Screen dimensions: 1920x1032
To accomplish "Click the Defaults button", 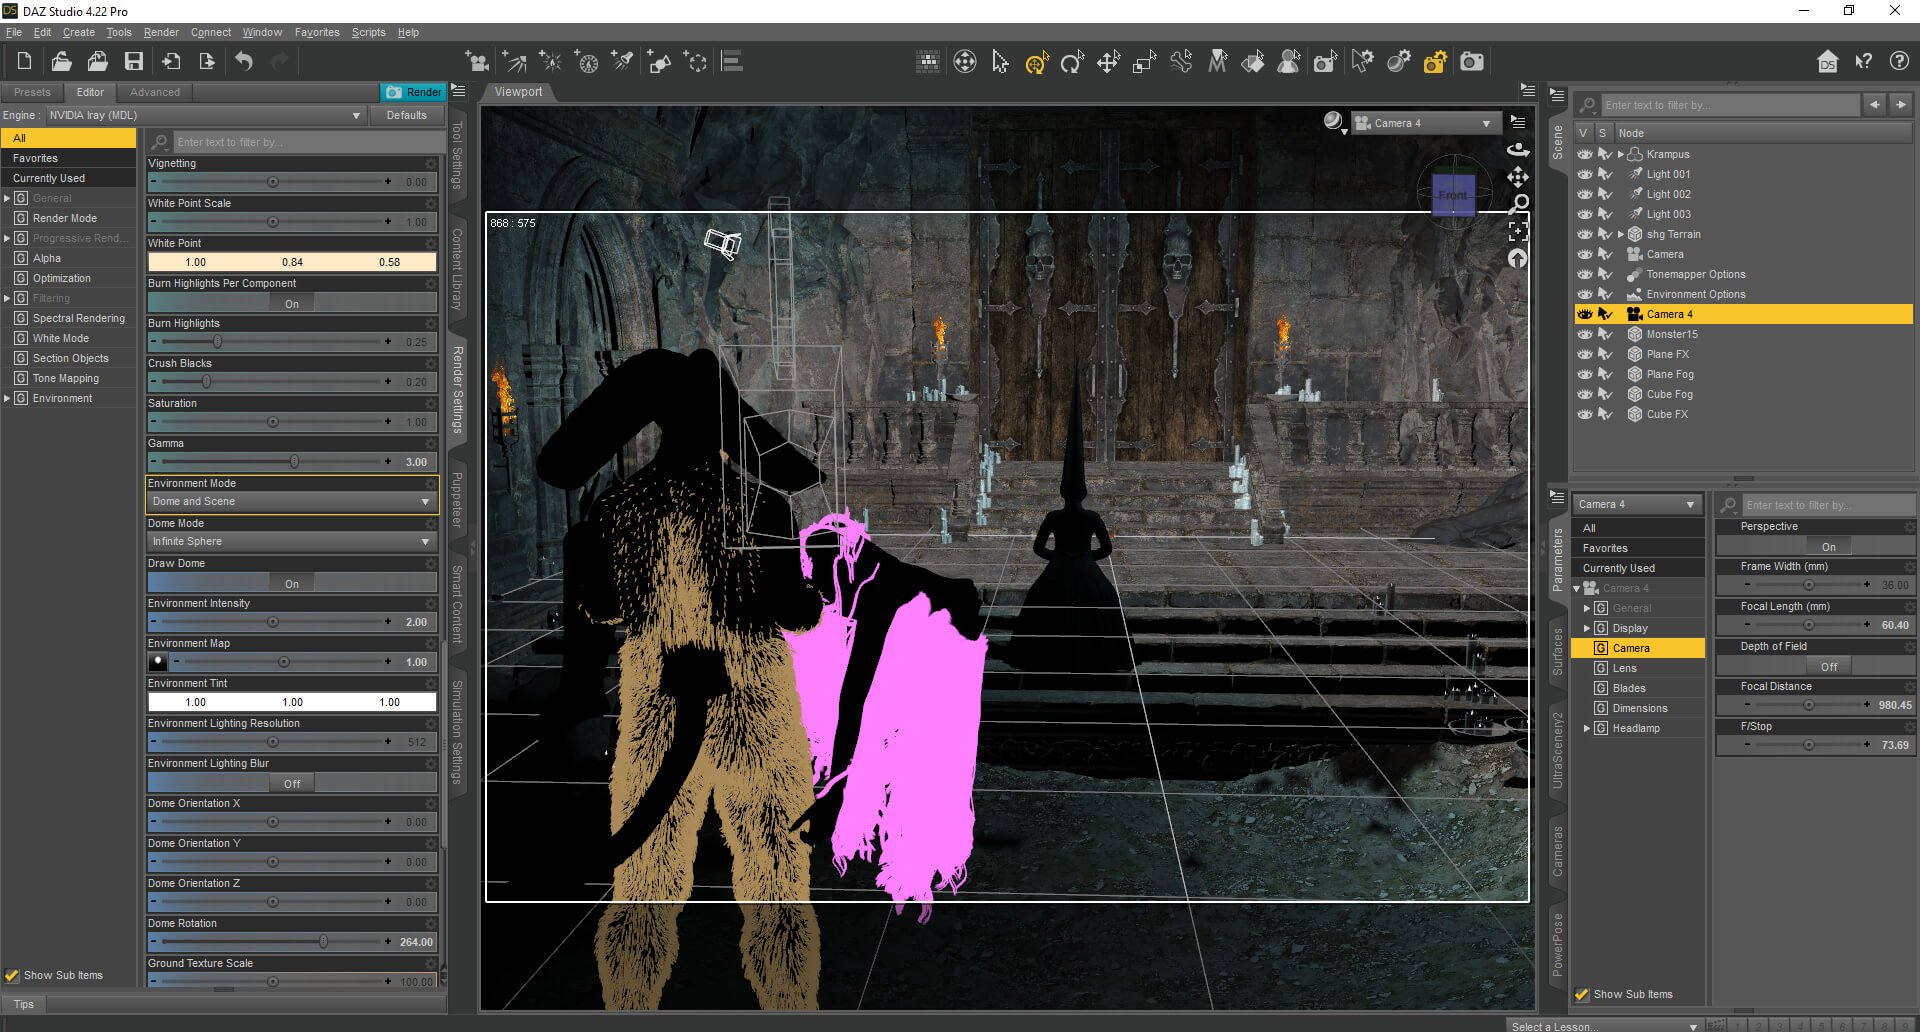I will (x=406, y=115).
